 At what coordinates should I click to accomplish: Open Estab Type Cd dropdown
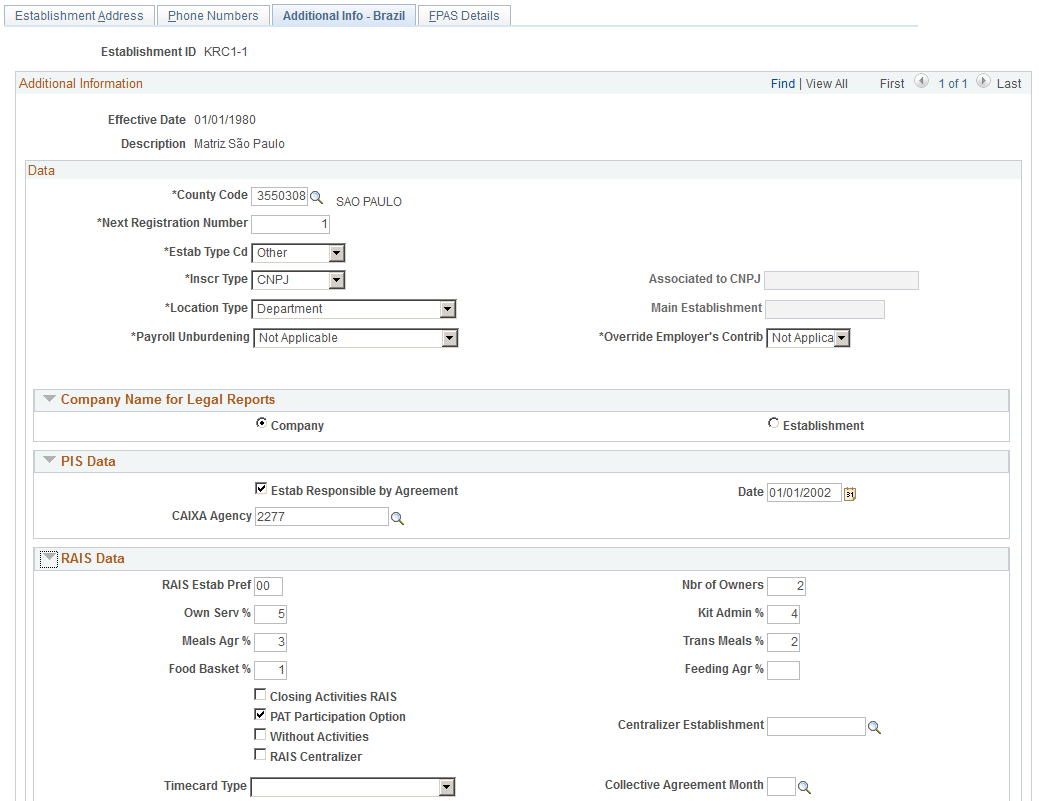click(337, 253)
